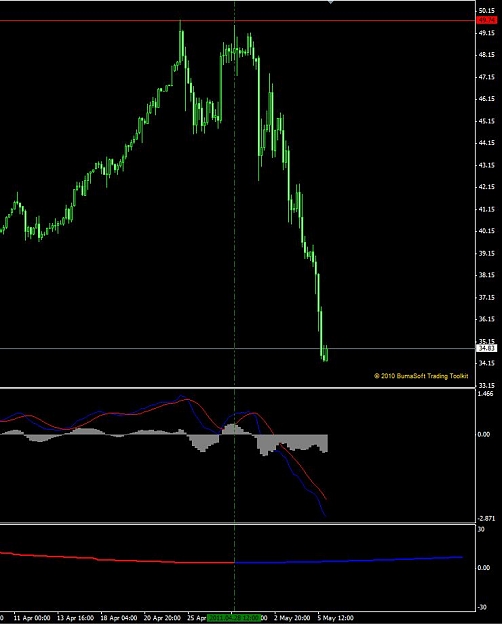Click the 5 May 12:00 time label

point(335,618)
